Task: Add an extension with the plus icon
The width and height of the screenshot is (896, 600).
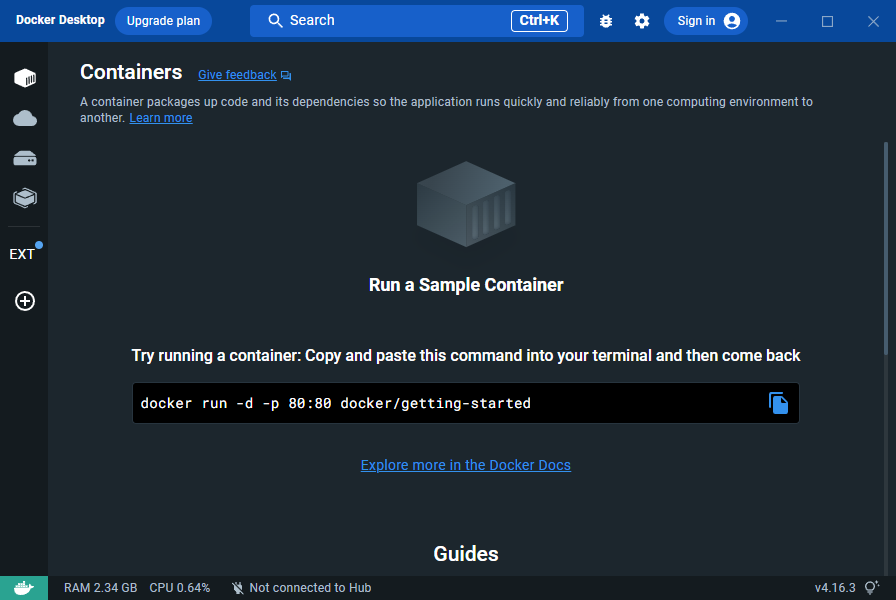Action: [25, 301]
